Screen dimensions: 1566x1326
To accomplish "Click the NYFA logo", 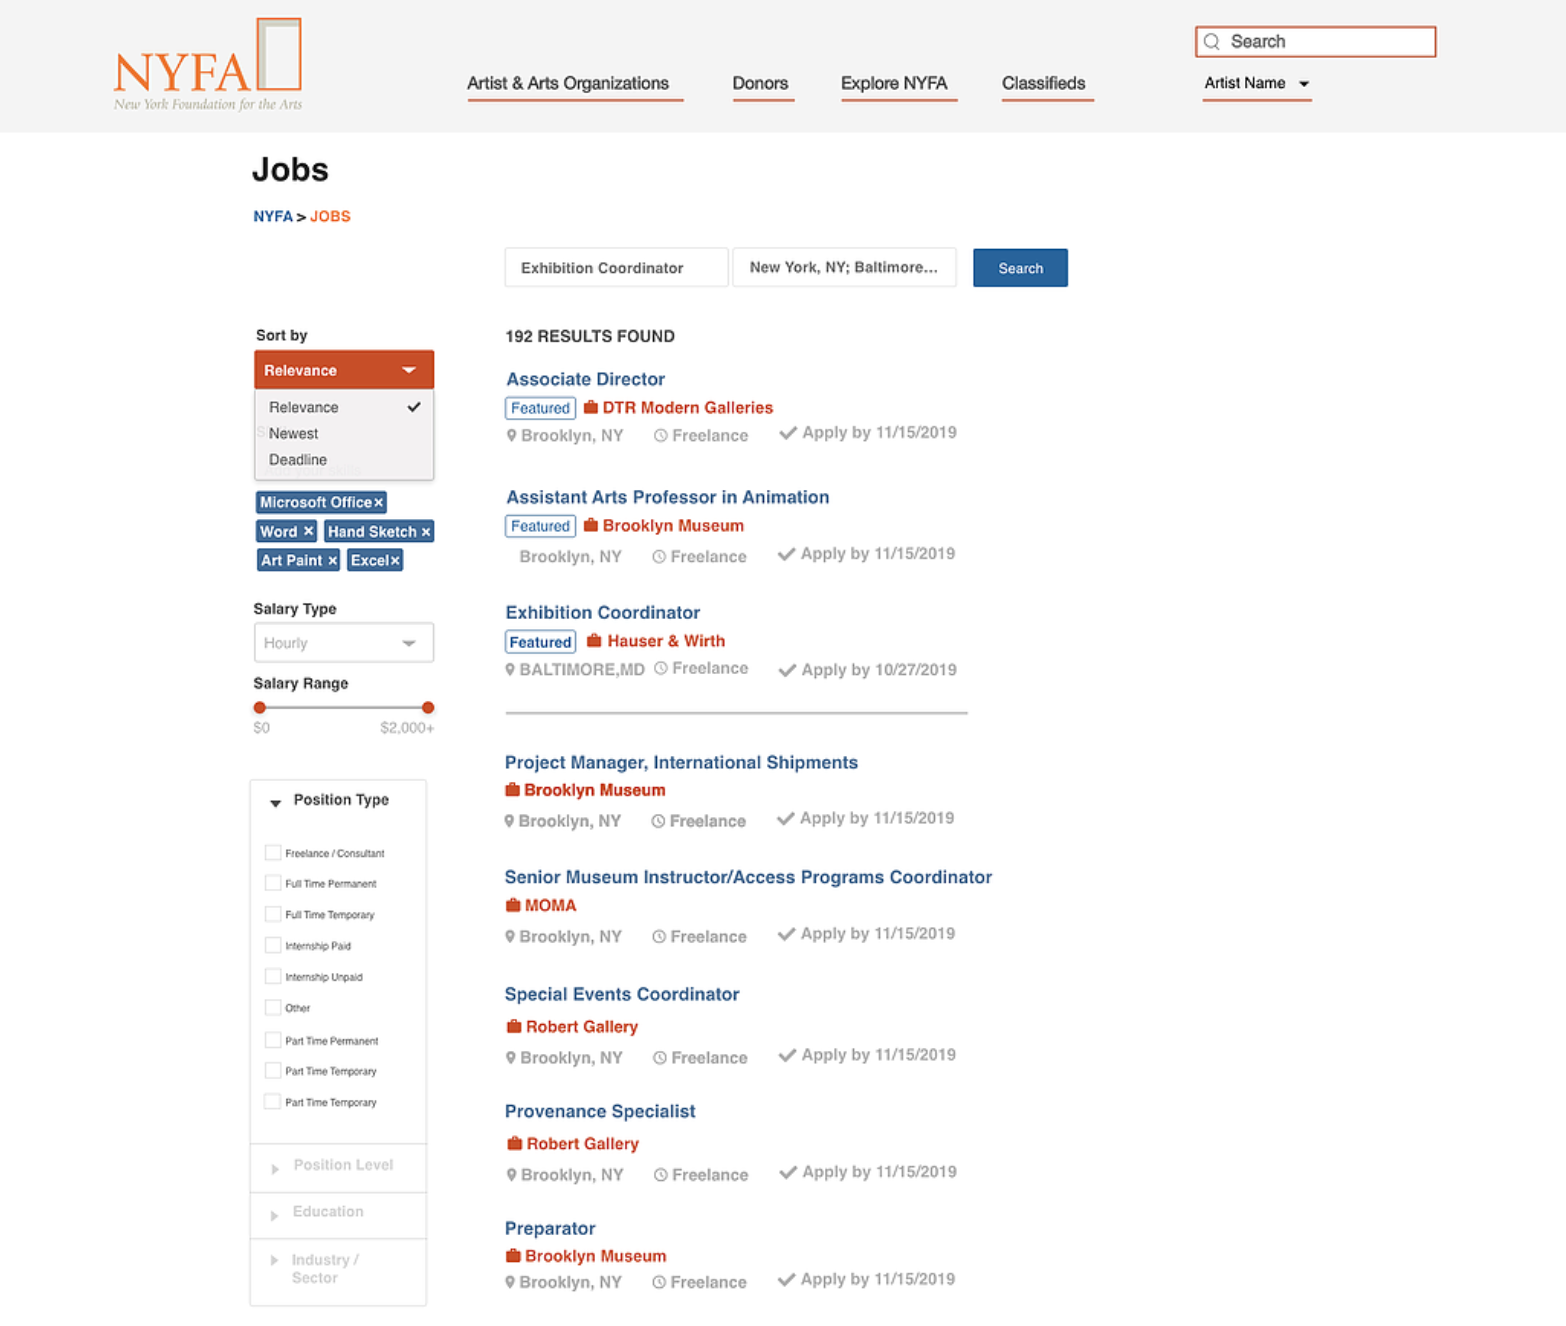I will pyautogui.click(x=208, y=64).
